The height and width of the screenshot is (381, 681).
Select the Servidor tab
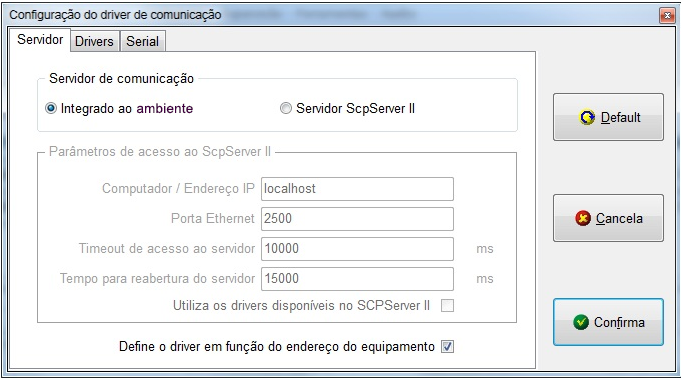pyautogui.click(x=40, y=40)
